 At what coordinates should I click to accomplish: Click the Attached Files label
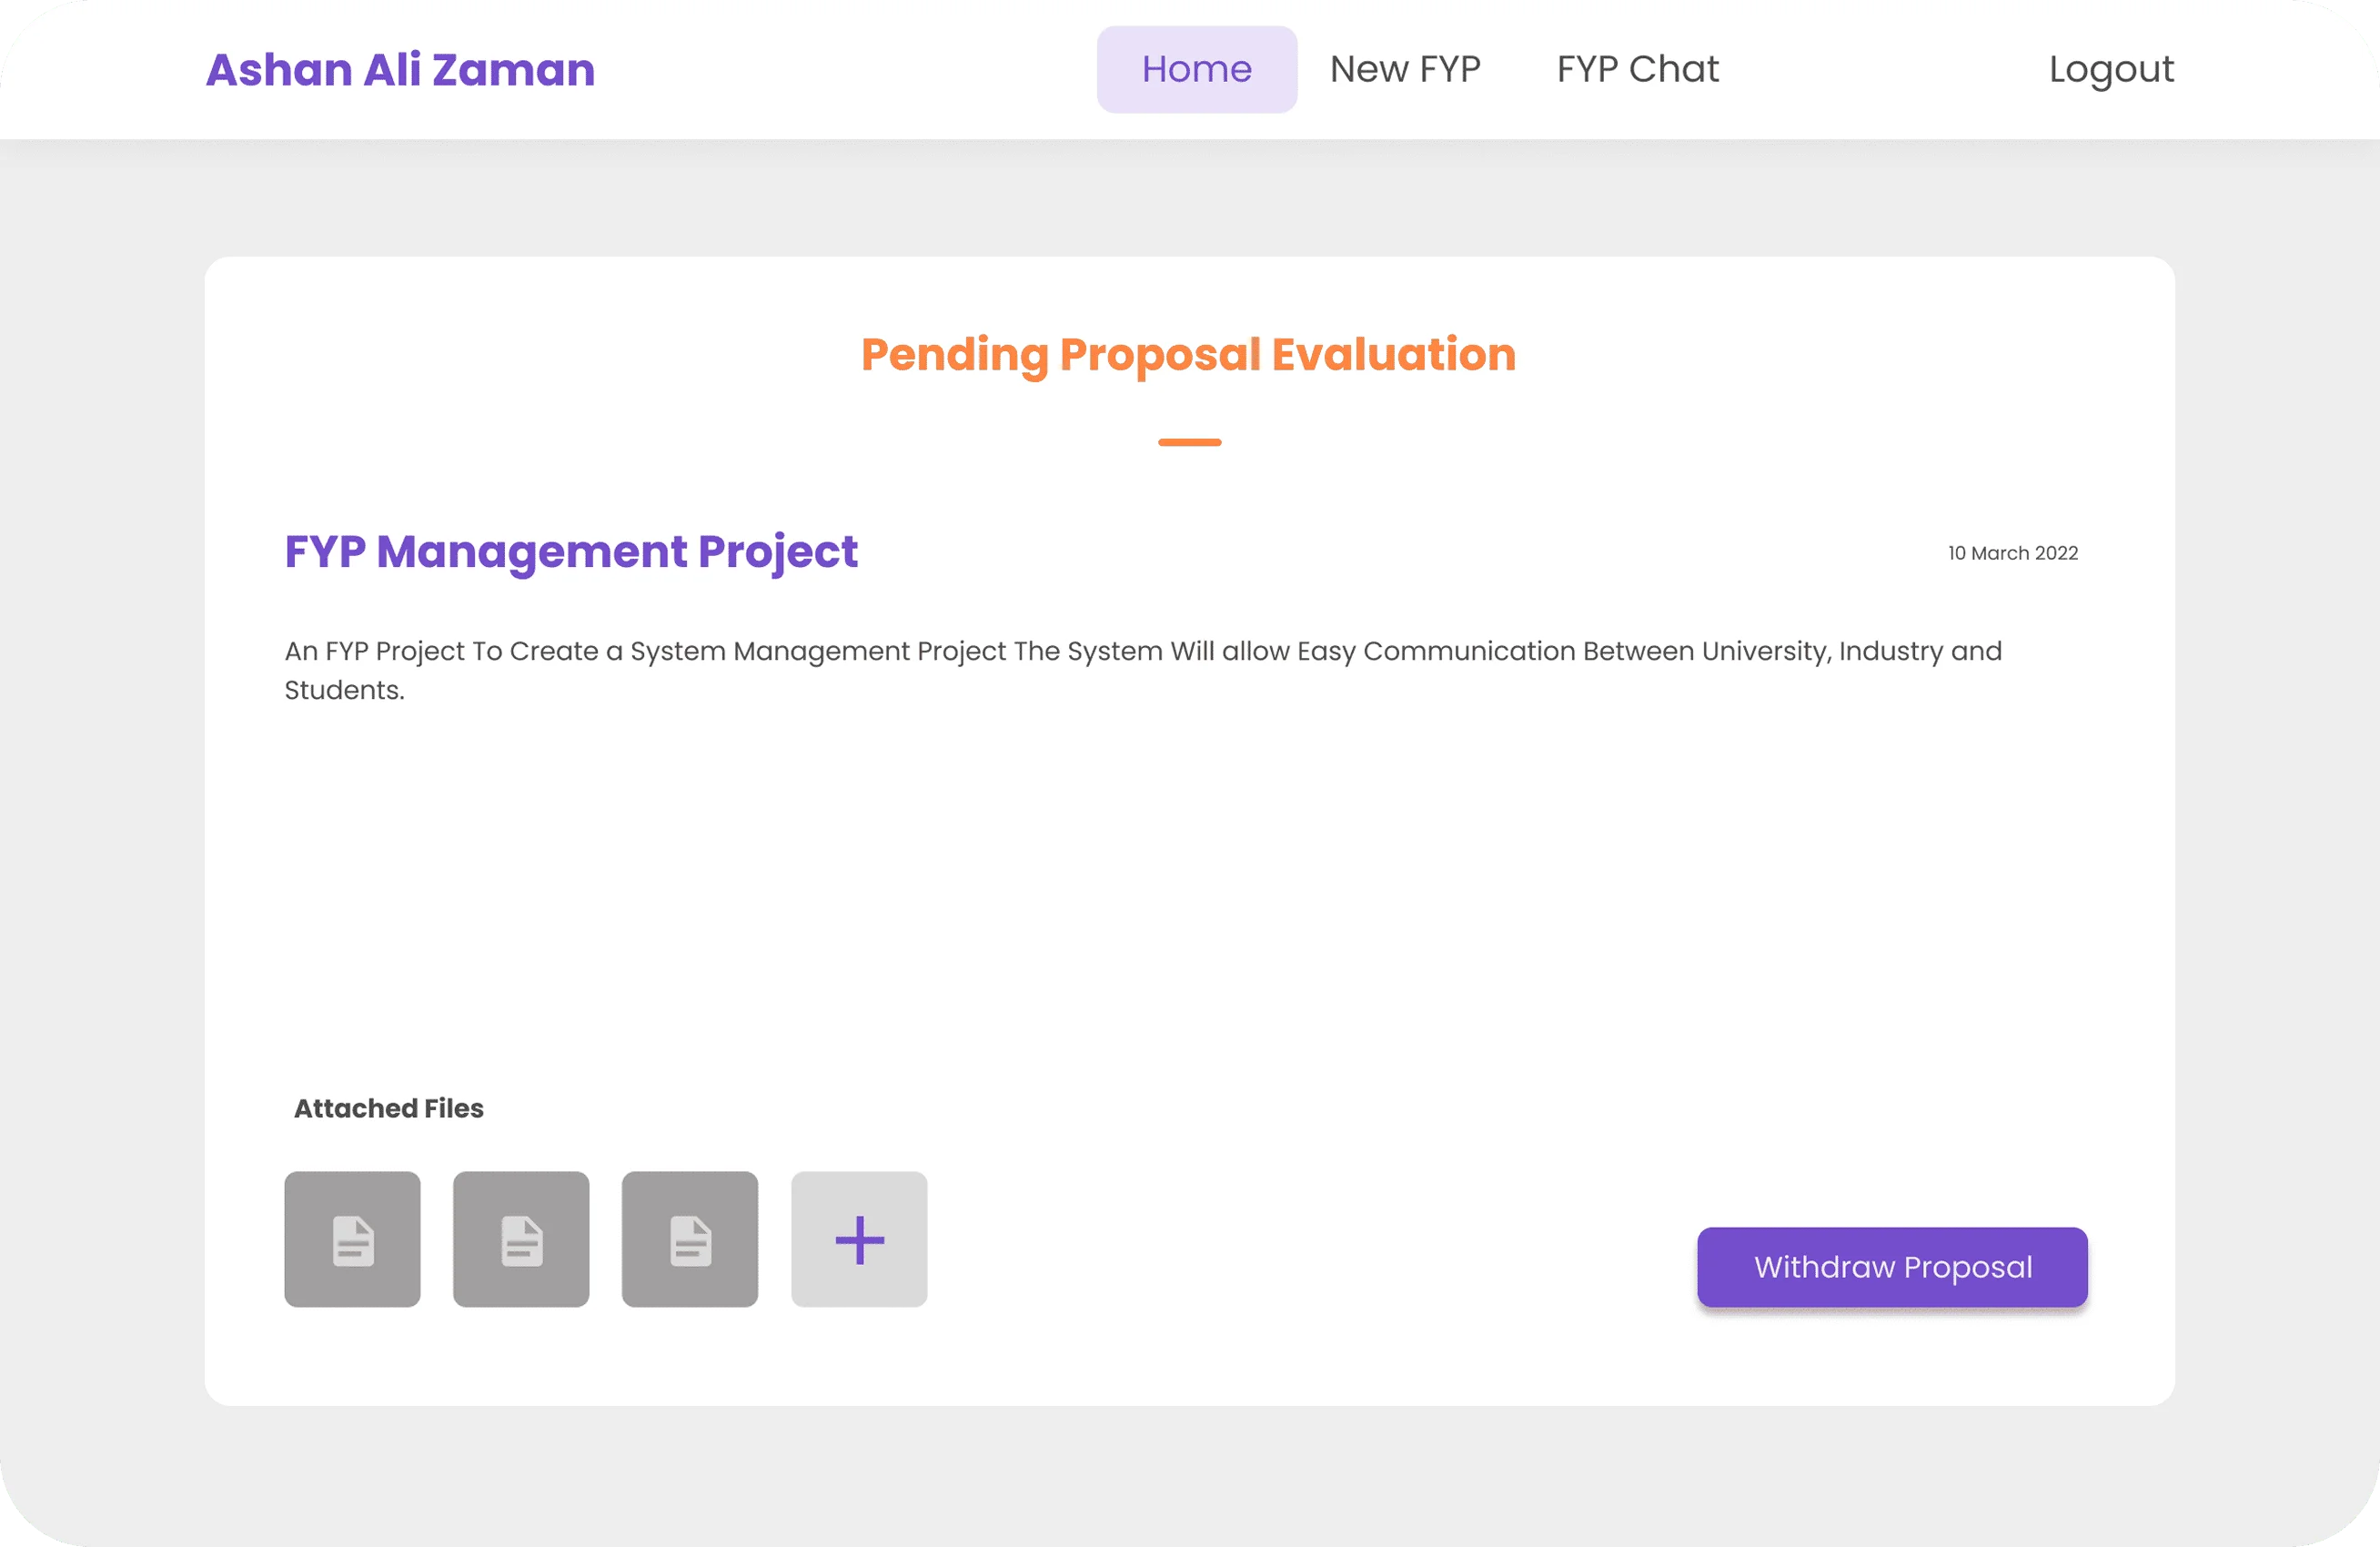[x=388, y=1108]
